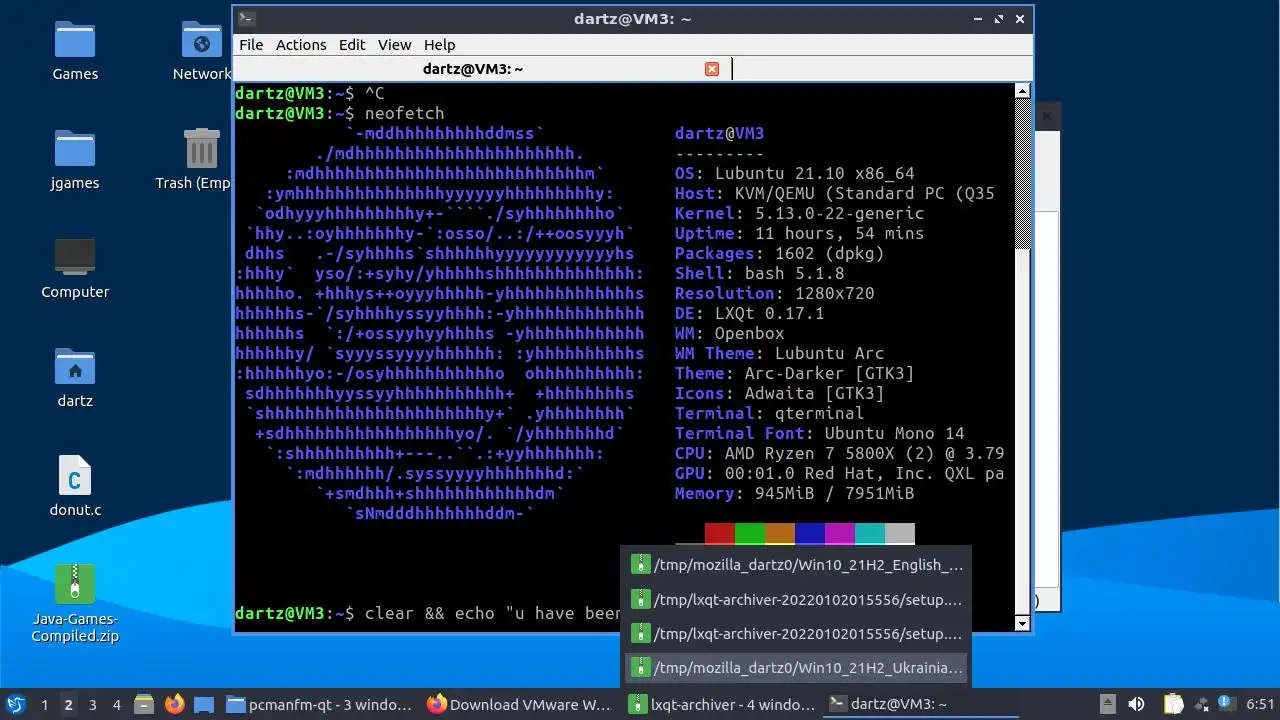The image size is (1280, 720).
Task: Switch to workspace 3
Action: click(x=92, y=705)
